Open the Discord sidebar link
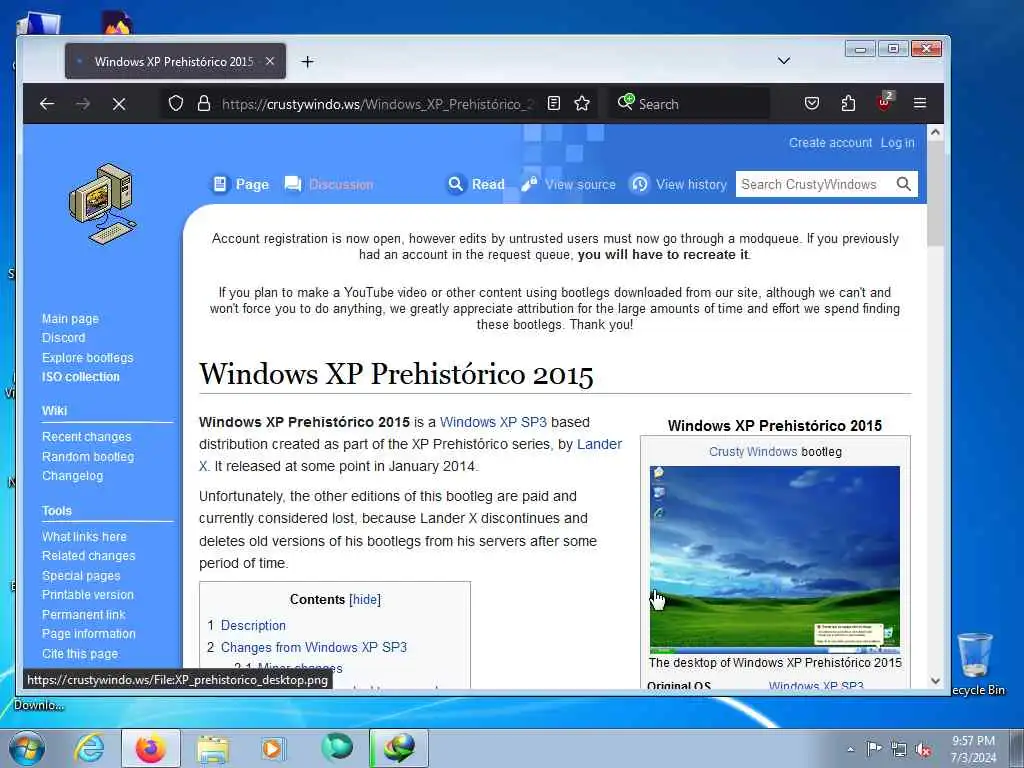 [x=63, y=338]
